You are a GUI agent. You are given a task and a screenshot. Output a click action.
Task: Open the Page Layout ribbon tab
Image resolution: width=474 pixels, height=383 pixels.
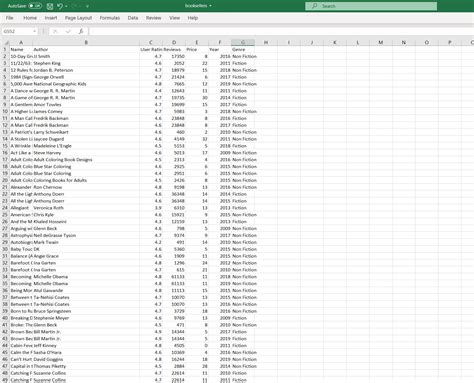[78, 18]
